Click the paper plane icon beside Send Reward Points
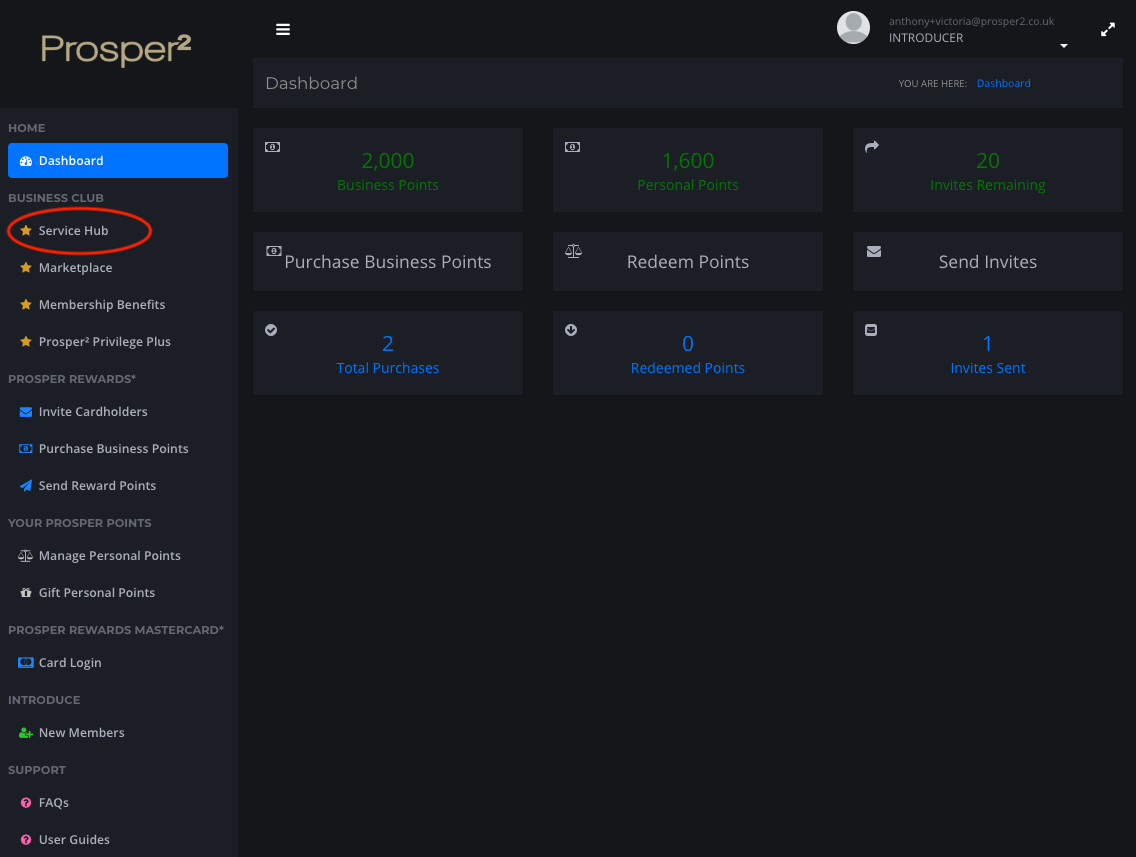 click(x=25, y=485)
